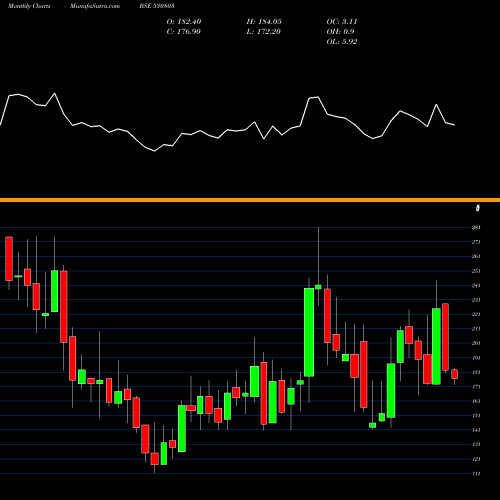Select the close price C: 176.90
500x500 pixels.
click(184, 32)
